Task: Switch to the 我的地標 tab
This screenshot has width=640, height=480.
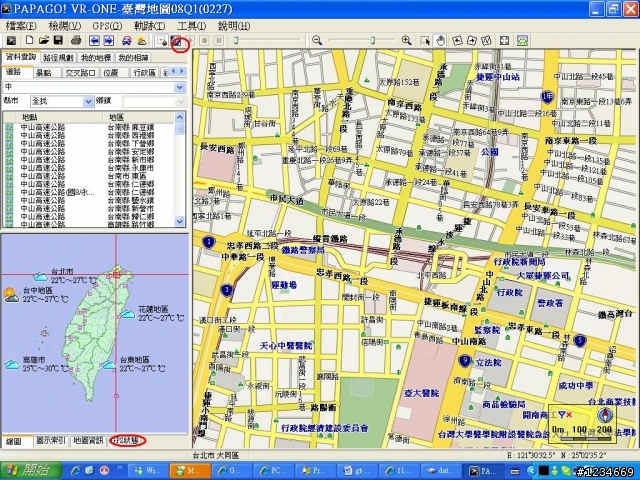Action: pyautogui.click(x=96, y=58)
